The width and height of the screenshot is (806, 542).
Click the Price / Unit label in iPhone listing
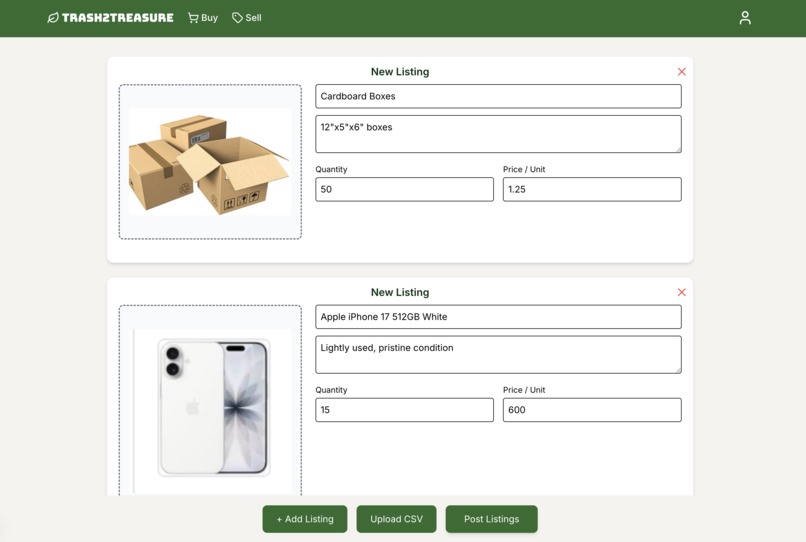524,390
